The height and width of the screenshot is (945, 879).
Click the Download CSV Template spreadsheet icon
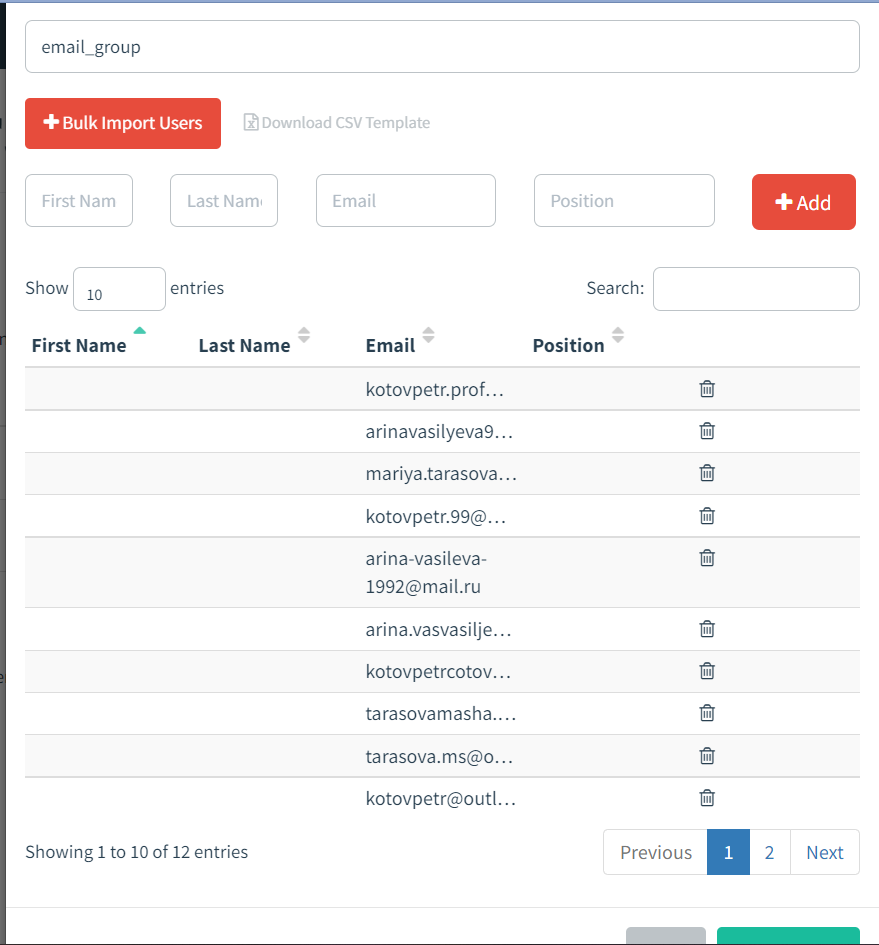pos(250,122)
